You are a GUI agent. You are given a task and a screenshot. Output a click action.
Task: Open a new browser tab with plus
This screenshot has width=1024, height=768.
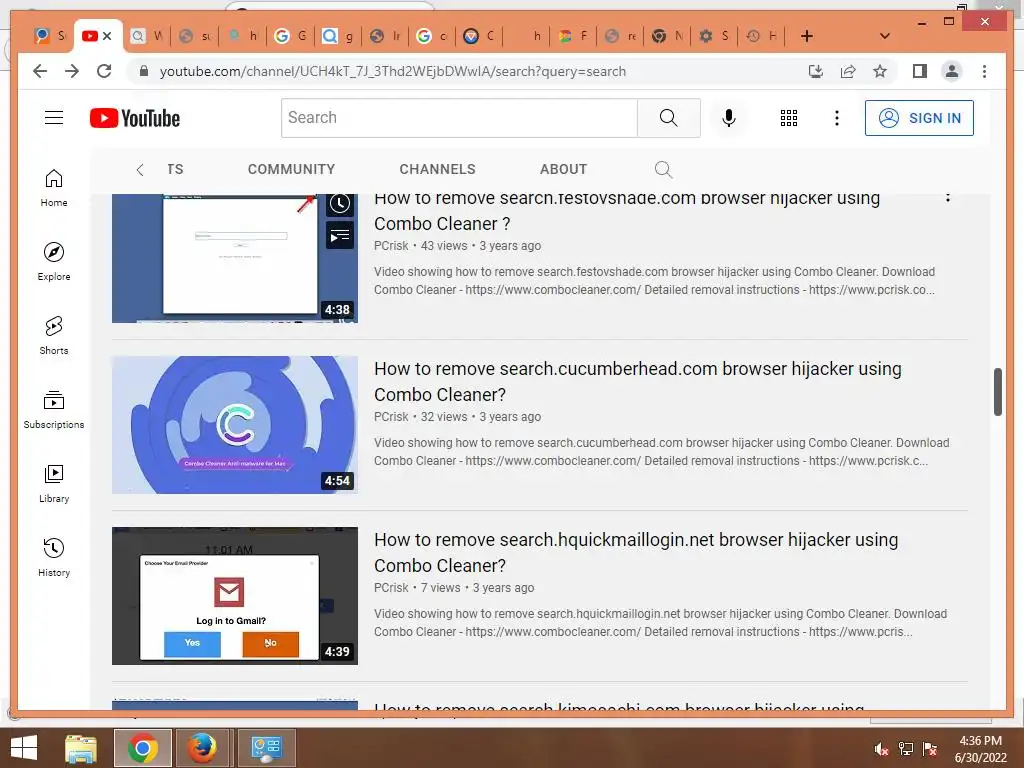807,36
